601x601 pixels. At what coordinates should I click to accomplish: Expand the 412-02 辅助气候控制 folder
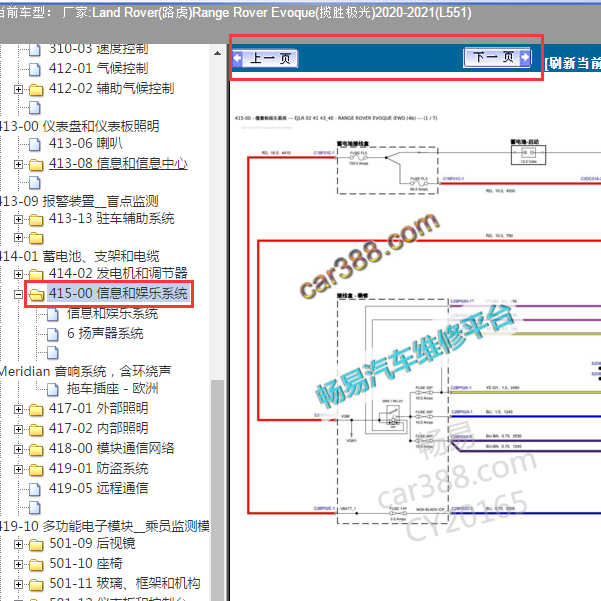click(18, 89)
